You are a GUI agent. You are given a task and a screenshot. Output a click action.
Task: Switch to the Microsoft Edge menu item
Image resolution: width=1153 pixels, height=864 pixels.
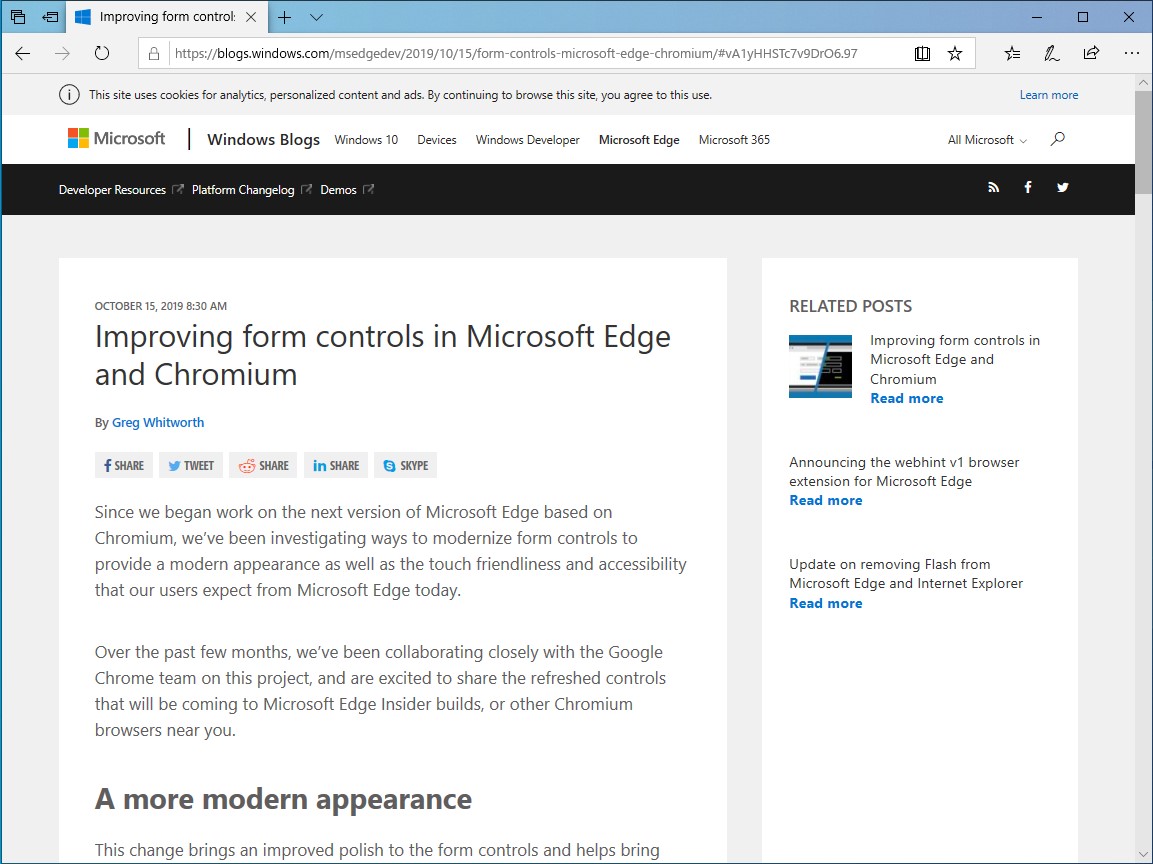[x=639, y=140]
